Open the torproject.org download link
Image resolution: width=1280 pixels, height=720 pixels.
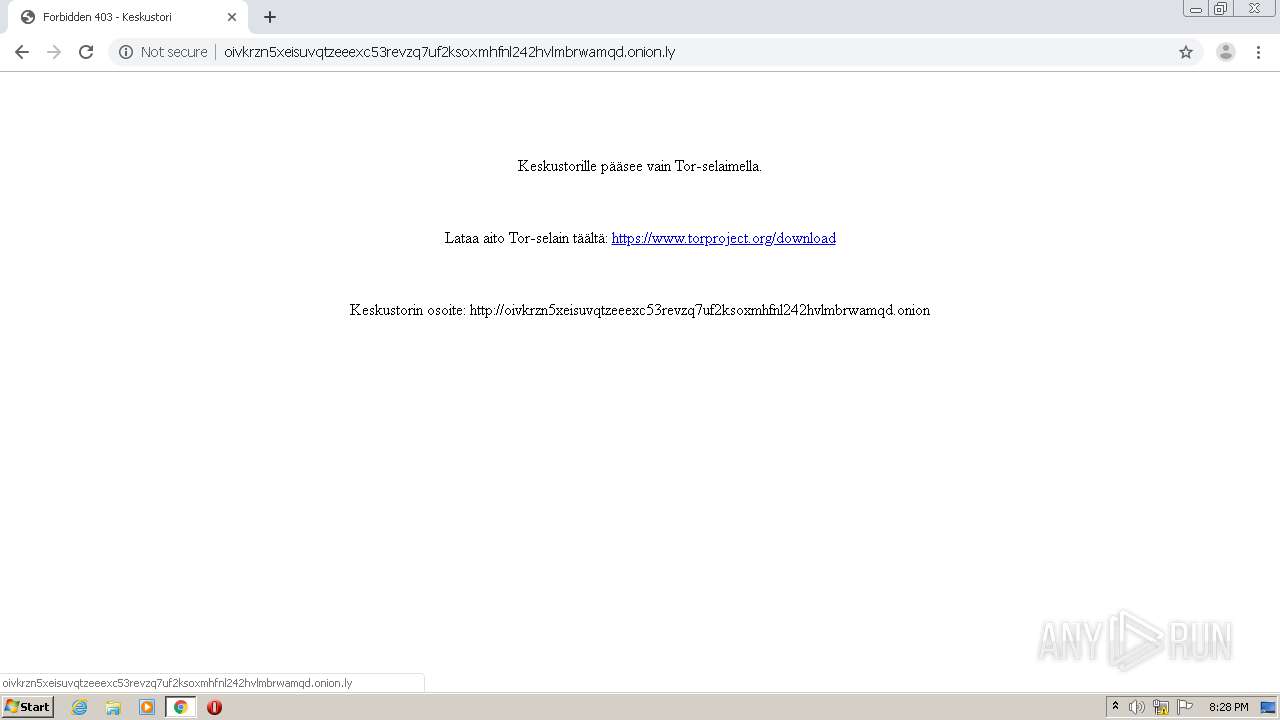coord(724,238)
